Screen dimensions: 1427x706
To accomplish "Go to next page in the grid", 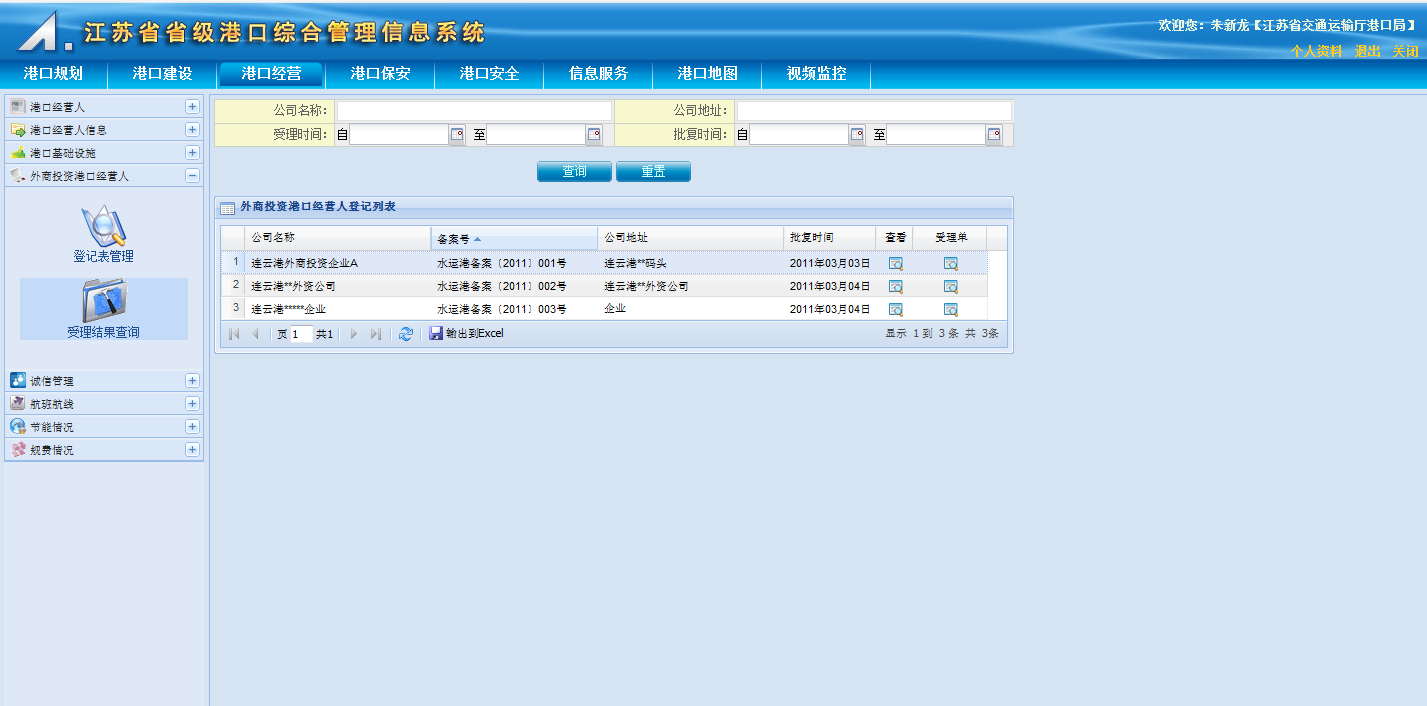I will (354, 334).
